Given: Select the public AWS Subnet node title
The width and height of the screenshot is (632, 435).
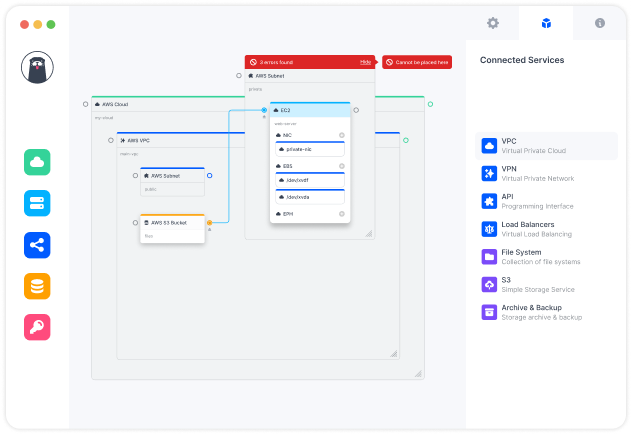Looking at the screenshot, I should [x=165, y=176].
